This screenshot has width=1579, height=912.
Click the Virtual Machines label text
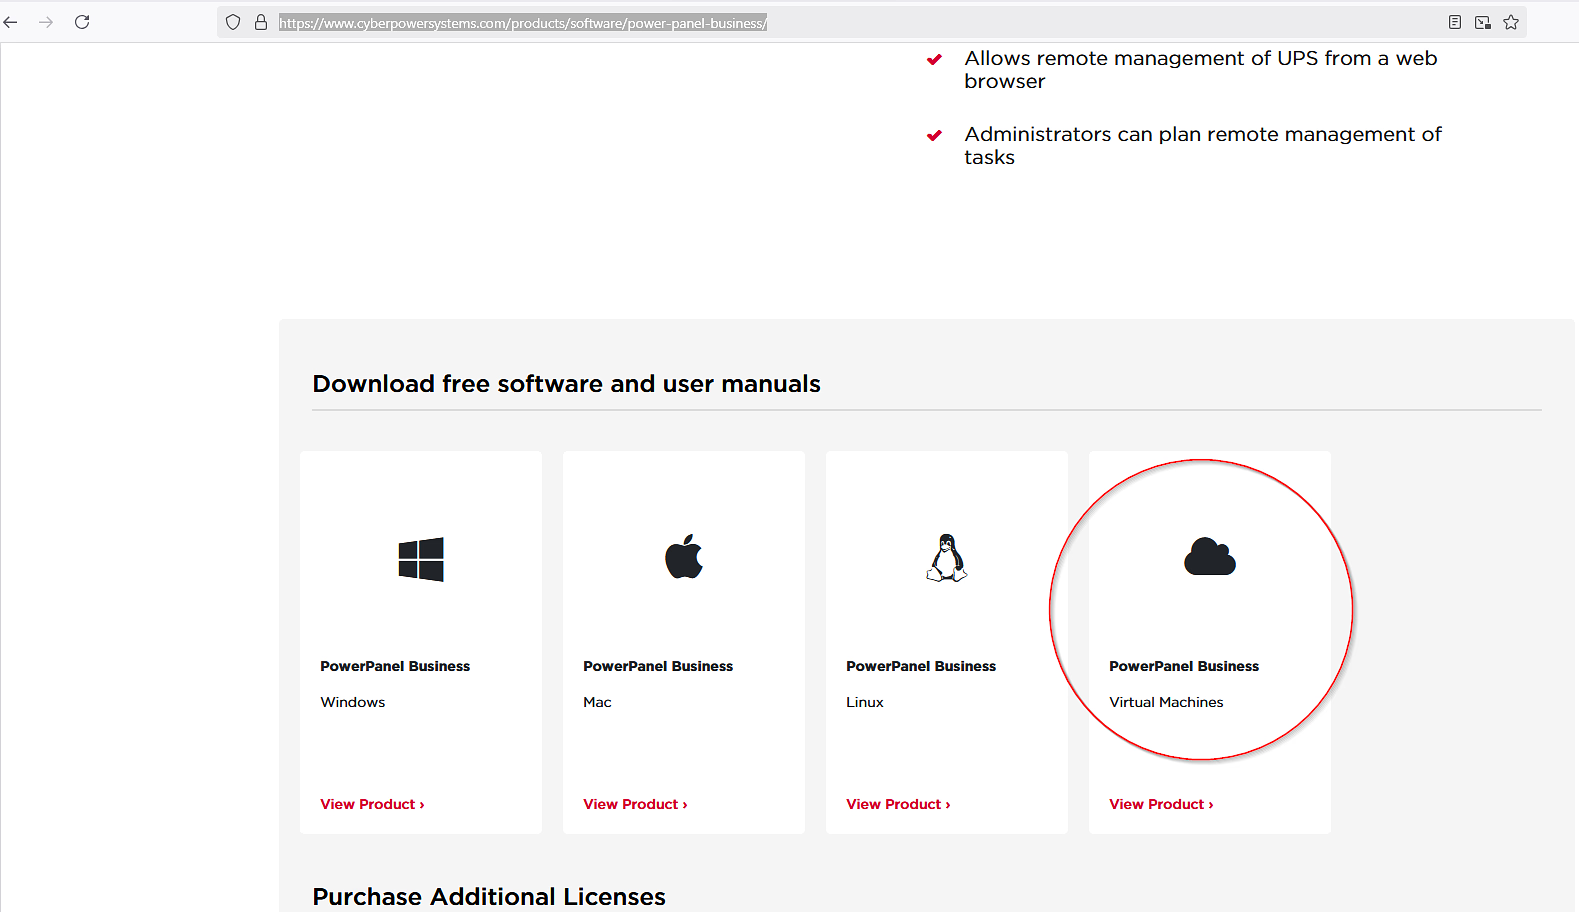pyautogui.click(x=1166, y=702)
